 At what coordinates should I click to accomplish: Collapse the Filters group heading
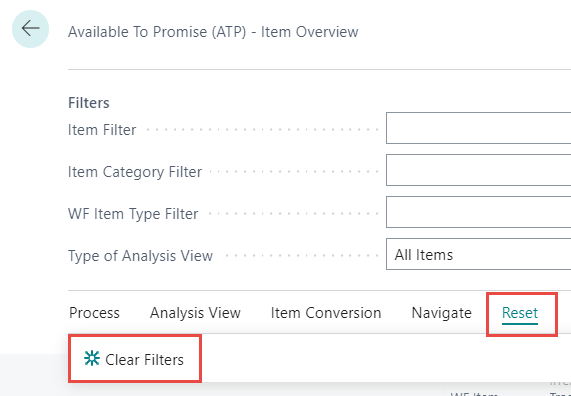[x=88, y=103]
